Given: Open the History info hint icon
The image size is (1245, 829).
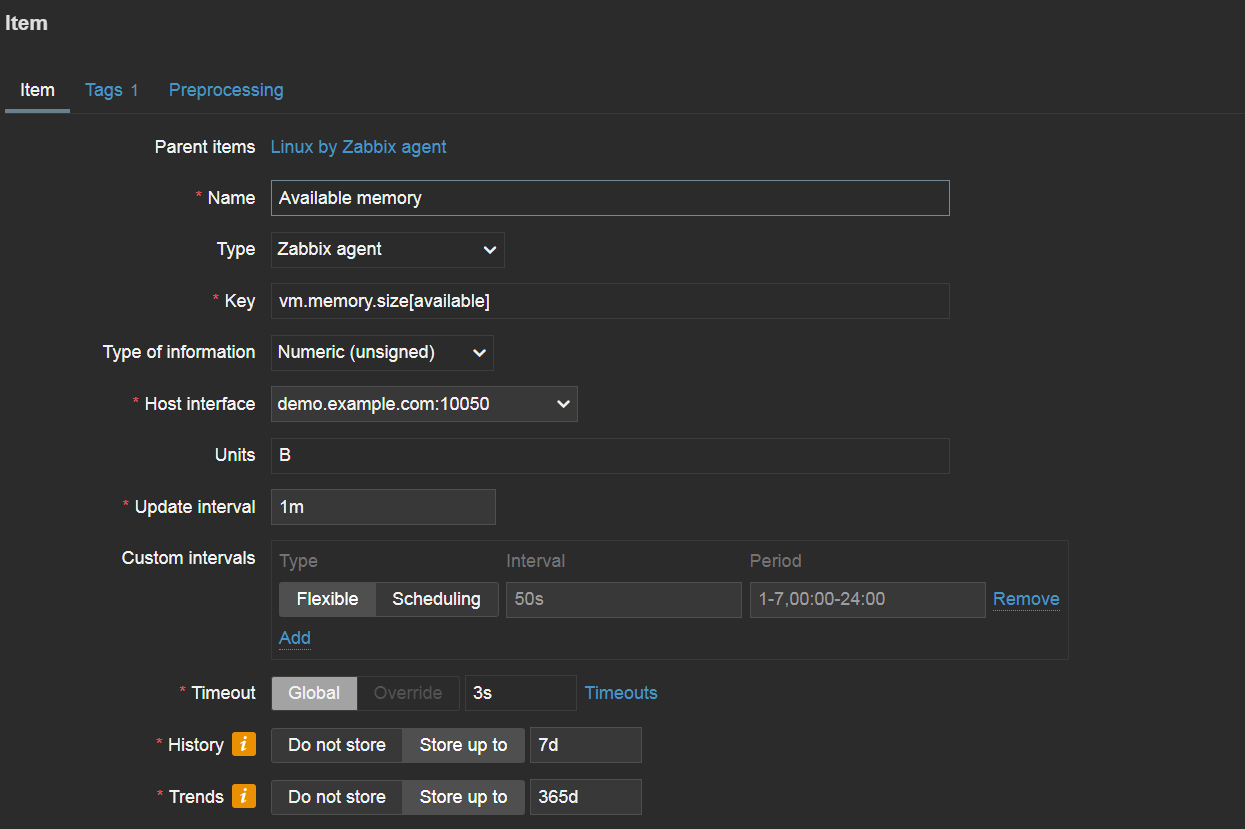Looking at the screenshot, I should [x=243, y=744].
